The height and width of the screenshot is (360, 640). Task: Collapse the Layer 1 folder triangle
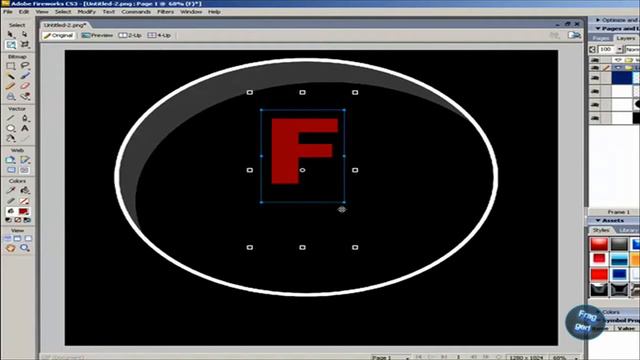[618, 68]
